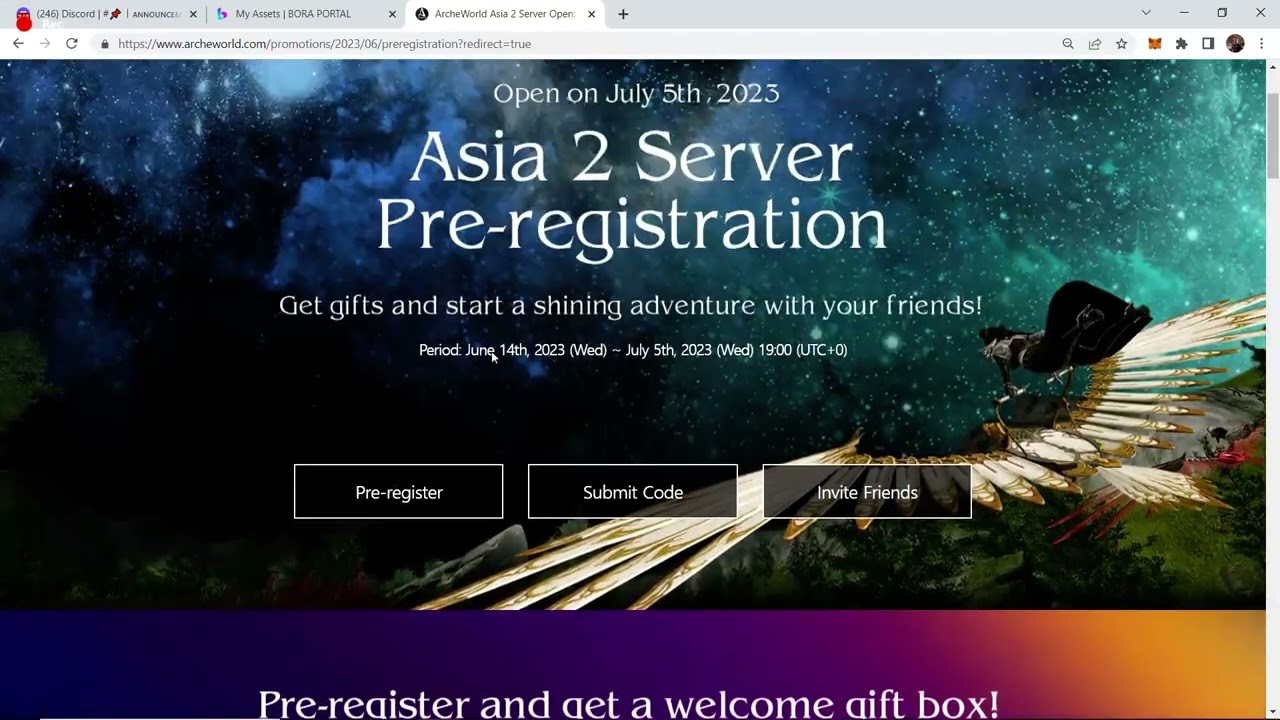Click the Submit Code button

click(x=633, y=492)
